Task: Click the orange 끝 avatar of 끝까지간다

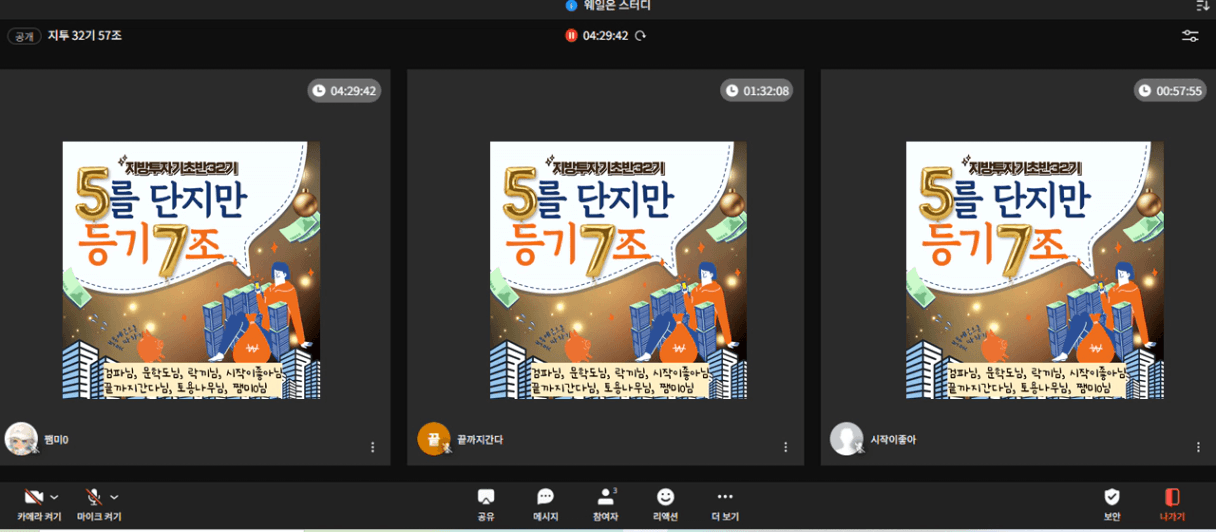Action: click(x=433, y=439)
